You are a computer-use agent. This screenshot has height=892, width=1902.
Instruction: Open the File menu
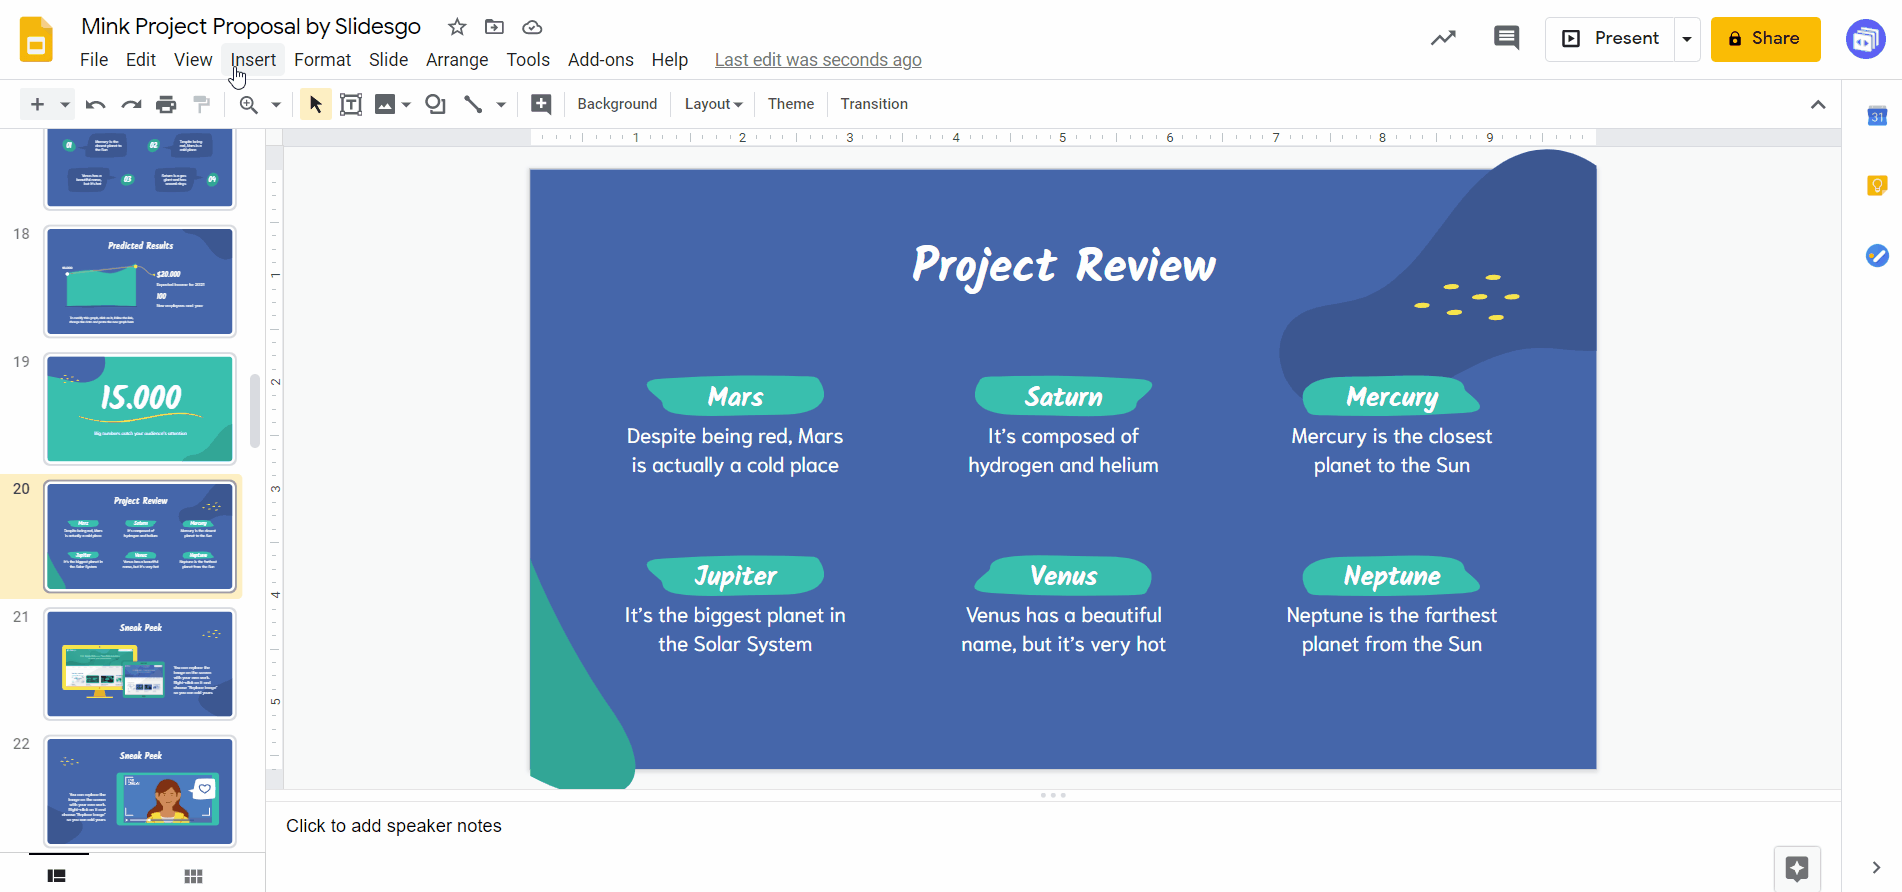94,60
